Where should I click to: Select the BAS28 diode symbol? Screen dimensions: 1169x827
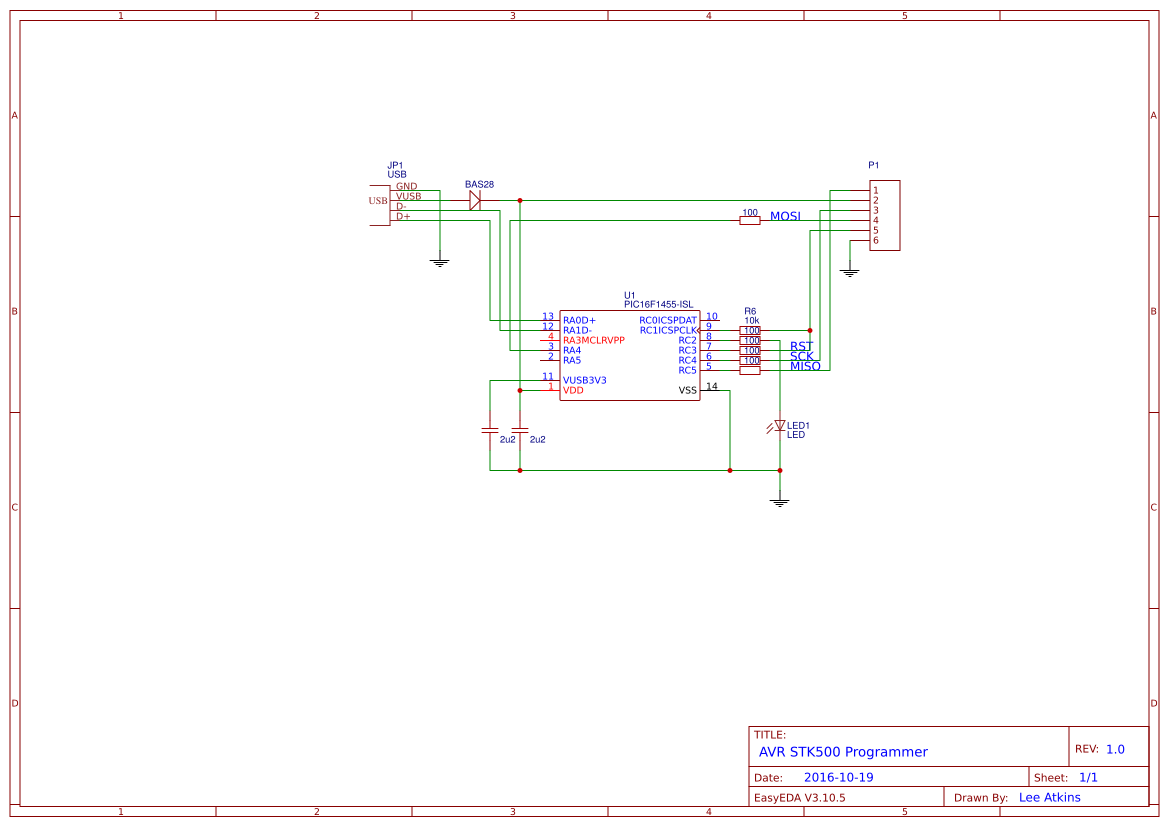474,199
